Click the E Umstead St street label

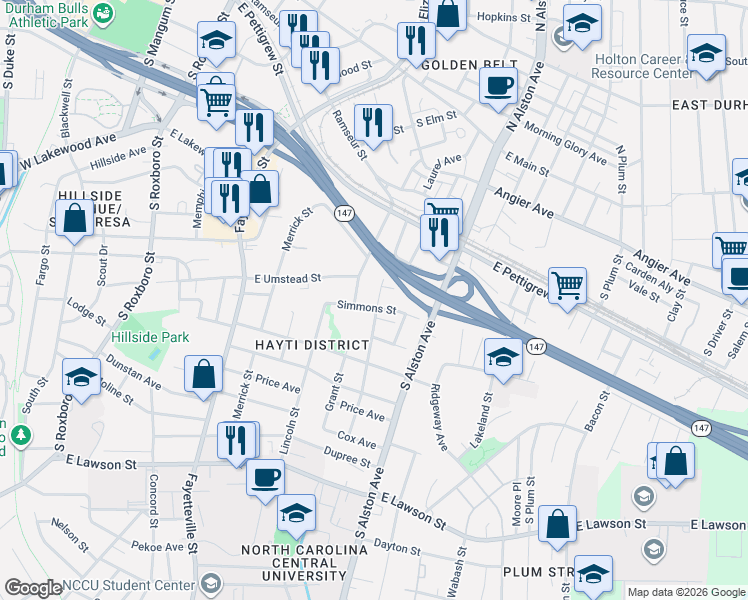(x=288, y=279)
